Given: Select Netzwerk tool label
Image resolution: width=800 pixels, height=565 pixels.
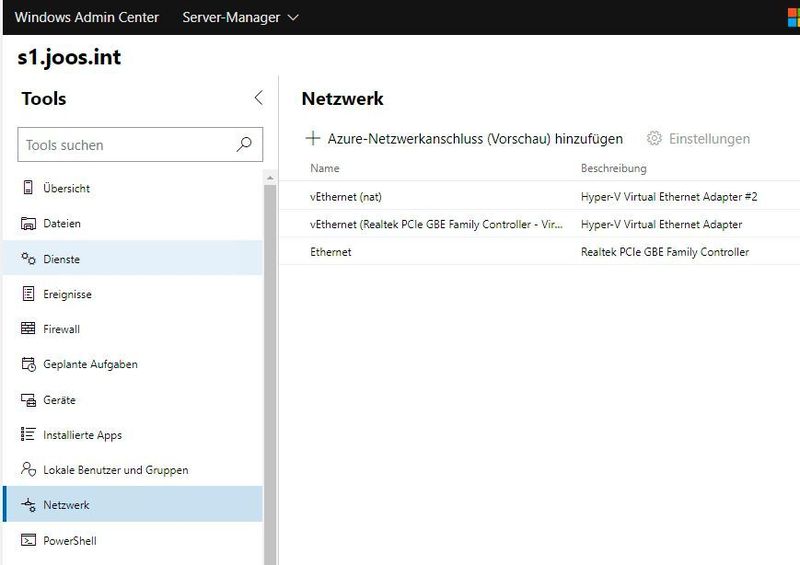Looking at the screenshot, I should click(x=66, y=505).
